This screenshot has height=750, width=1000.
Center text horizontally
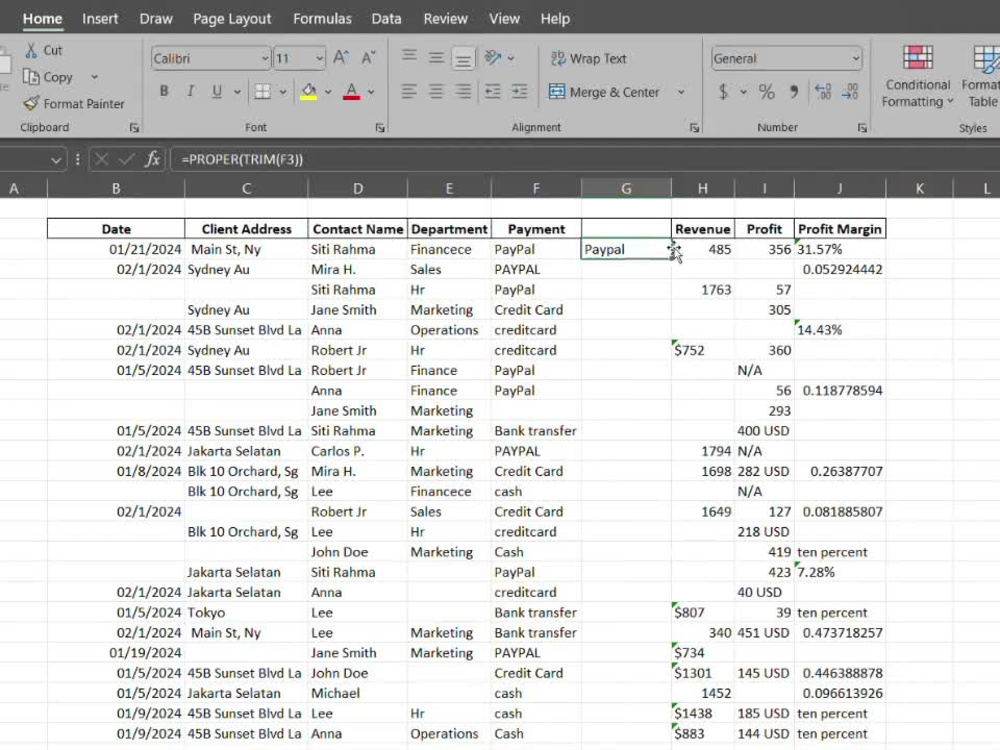tap(436, 92)
